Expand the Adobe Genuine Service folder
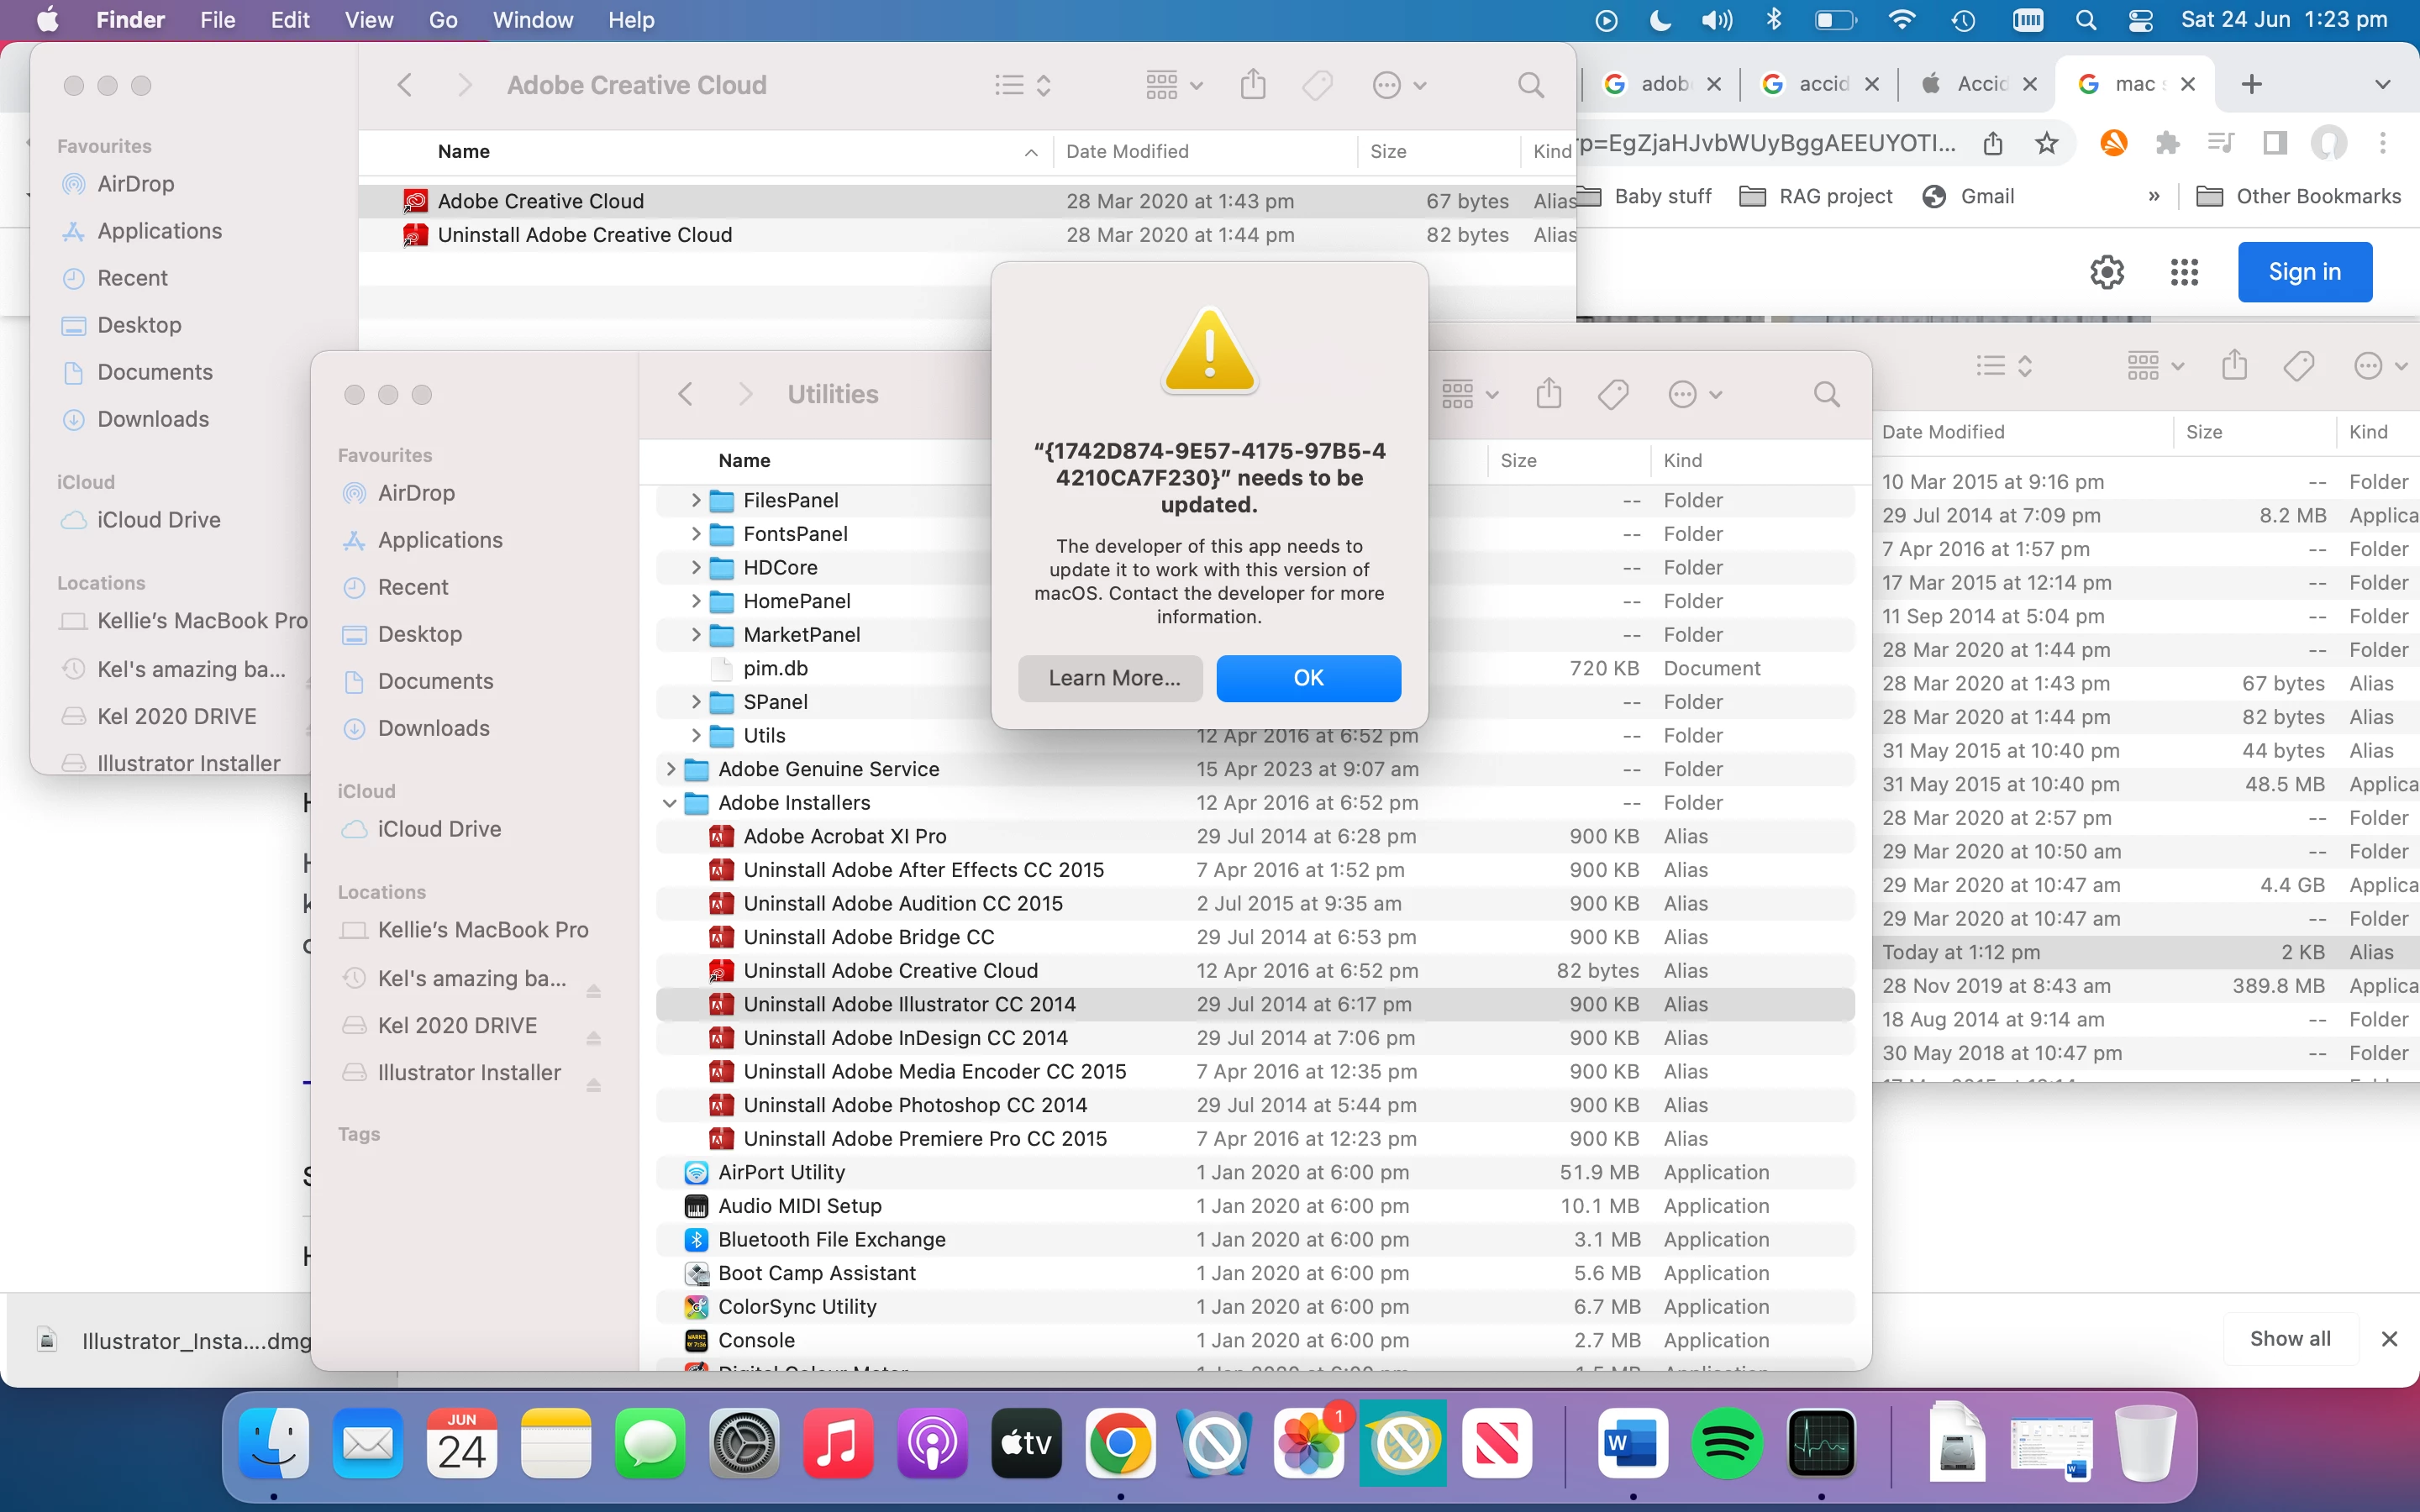This screenshot has height=1512, width=2420. (x=670, y=769)
